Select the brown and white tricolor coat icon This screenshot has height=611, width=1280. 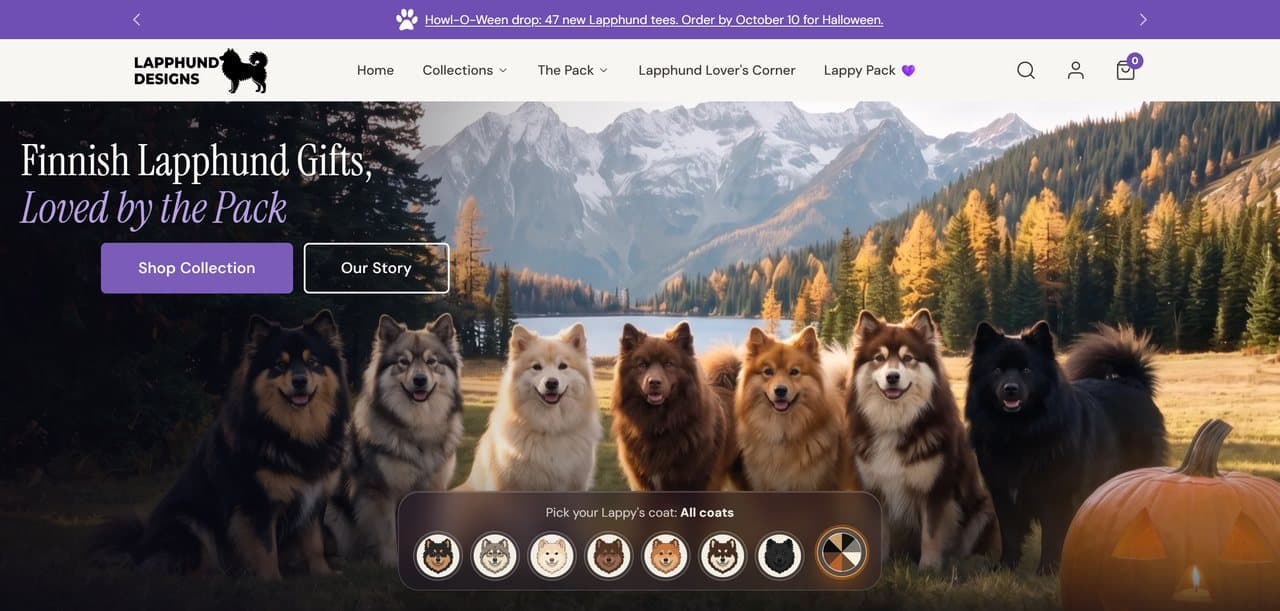723,555
